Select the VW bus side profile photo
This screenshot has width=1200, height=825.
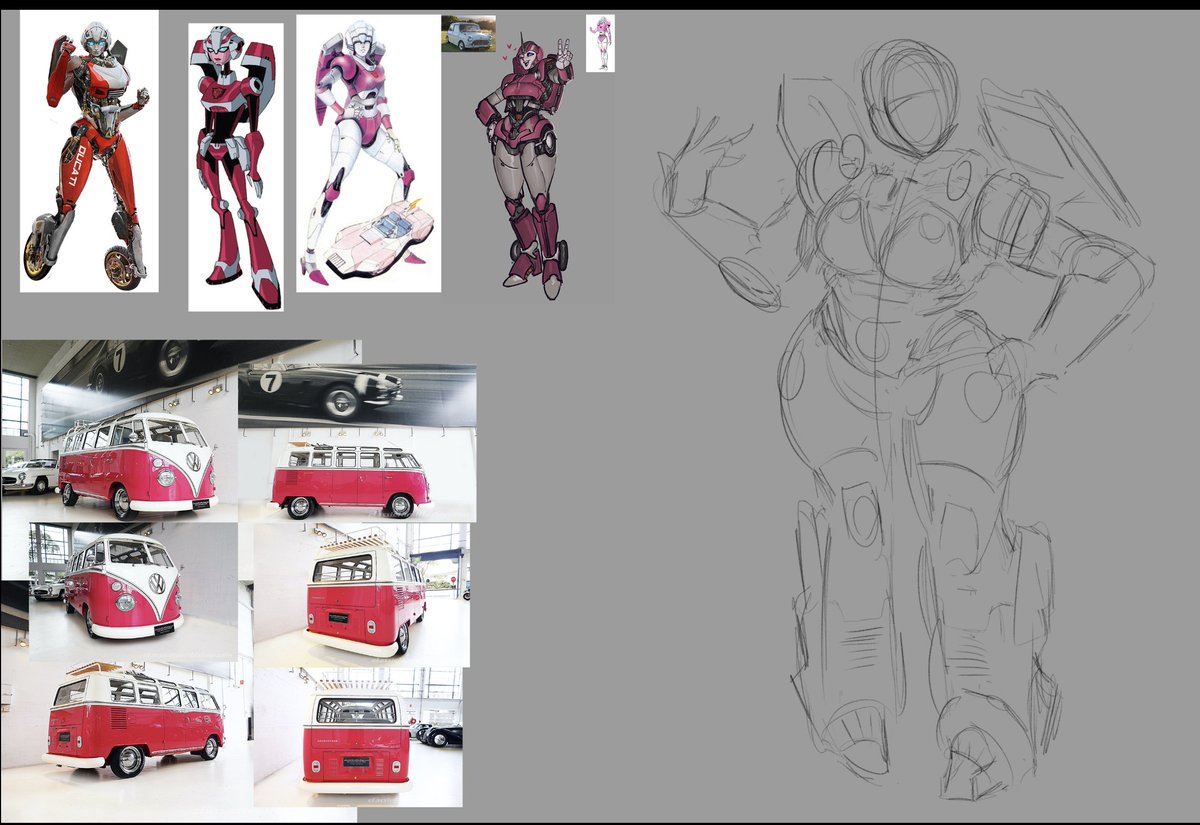click(357, 443)
